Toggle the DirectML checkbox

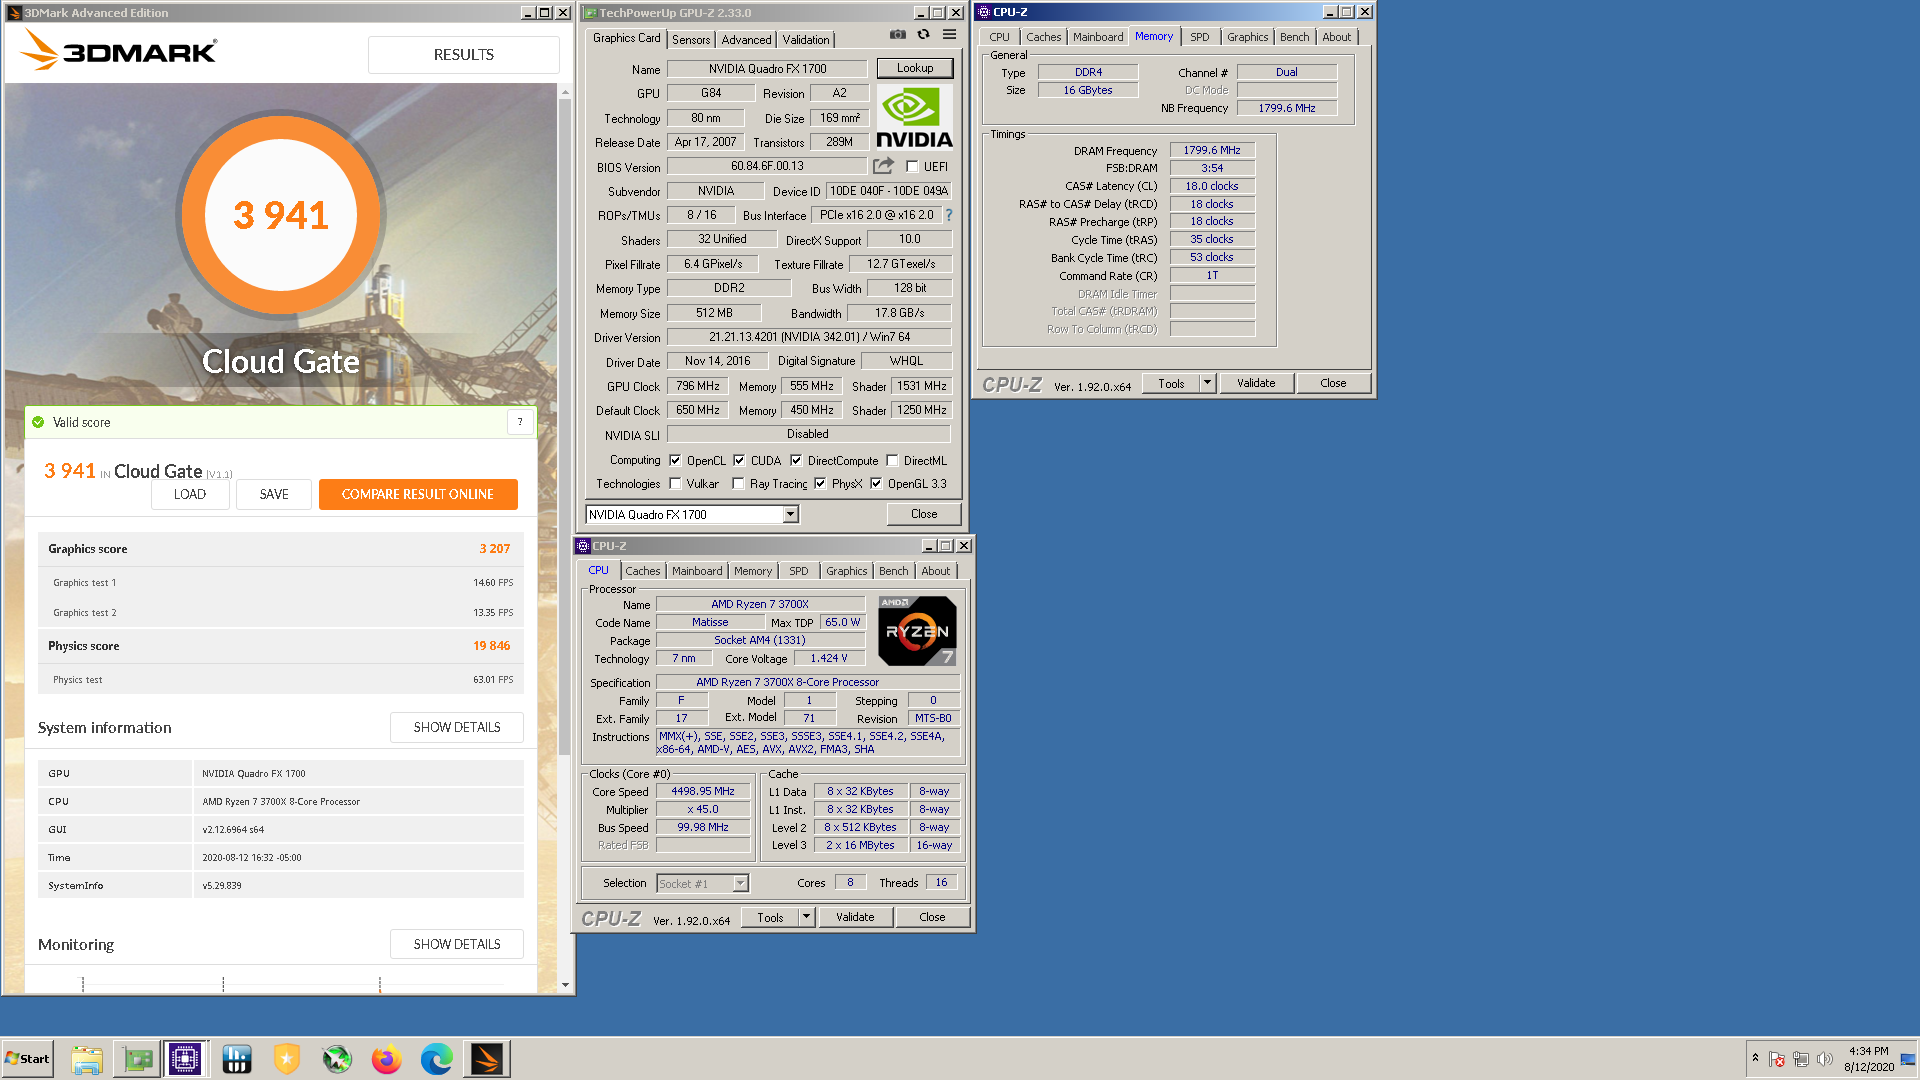click(892, 461)
